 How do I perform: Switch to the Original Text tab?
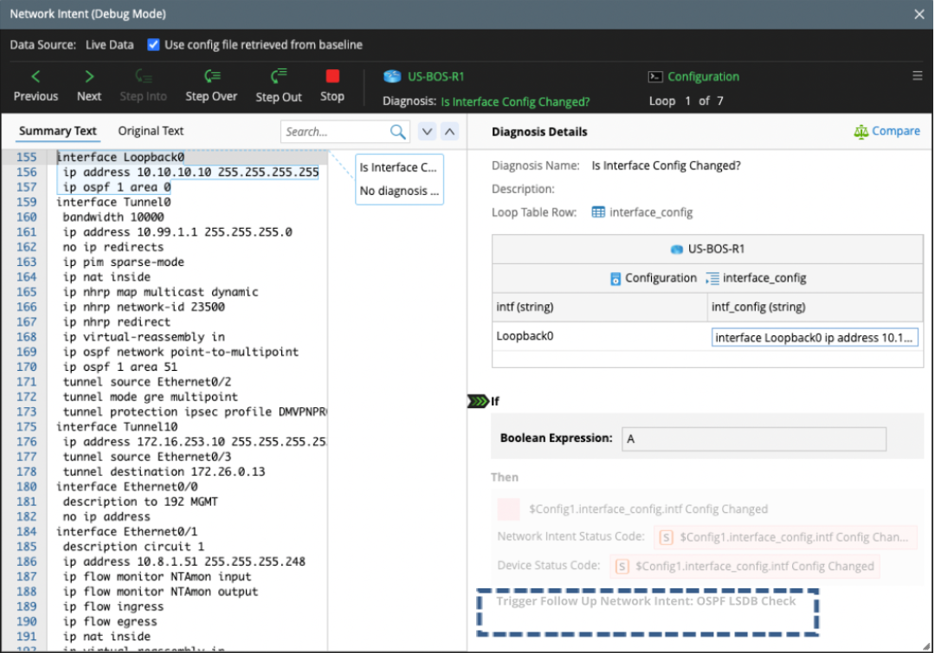(x=151, y=131)
